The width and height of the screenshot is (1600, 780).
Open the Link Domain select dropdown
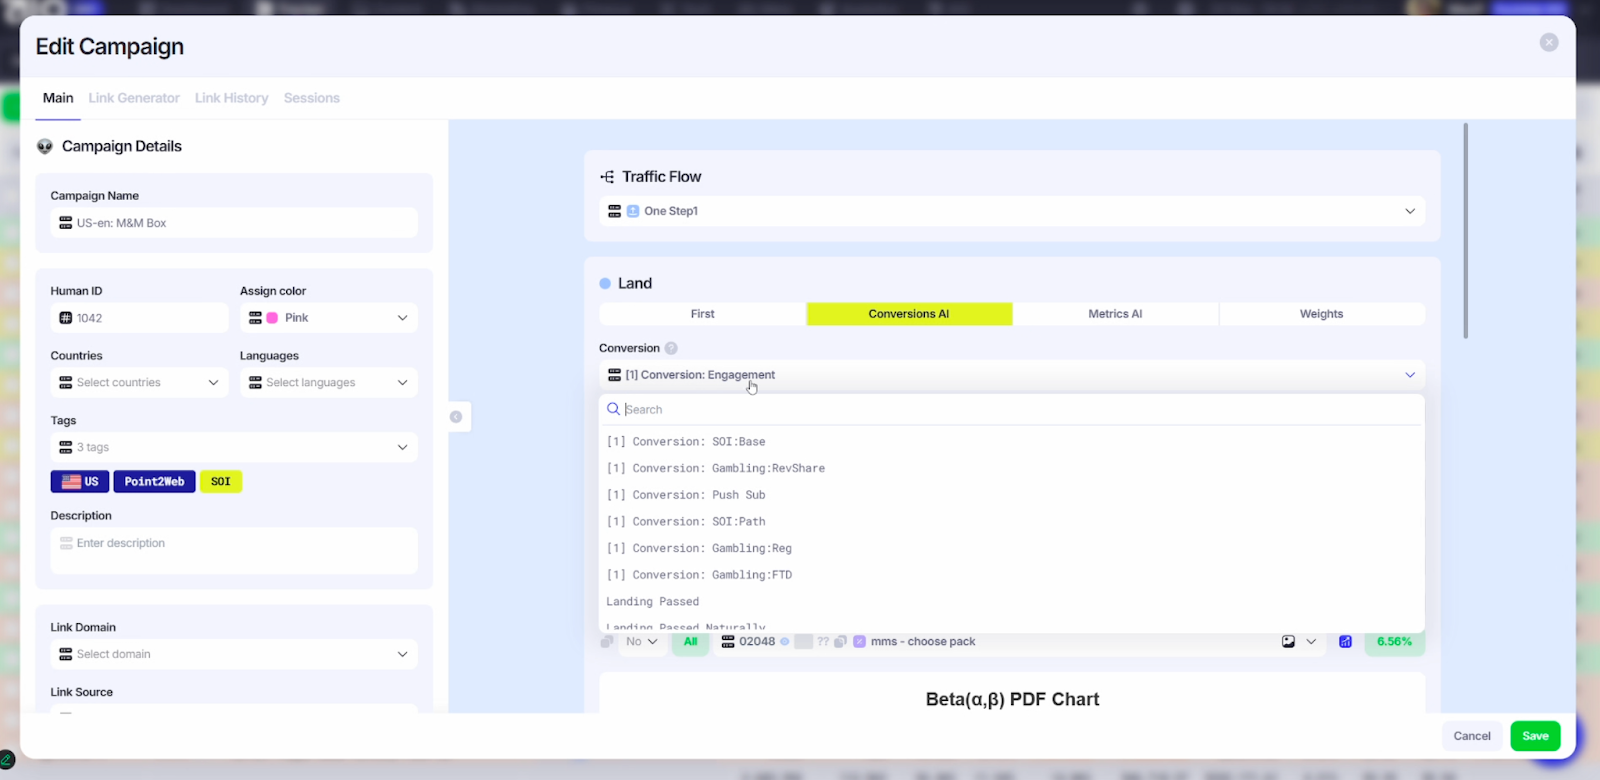(x=233, y=654)
